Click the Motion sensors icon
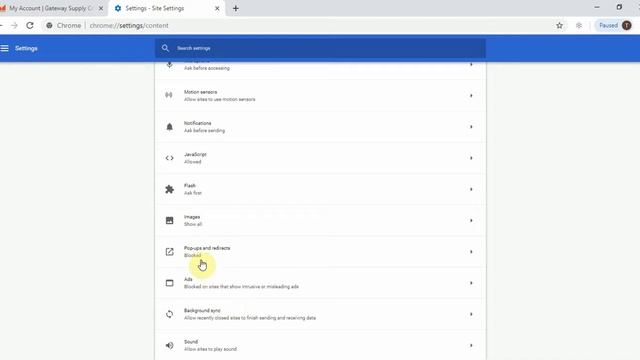640x360 pixels. pos(169,95)
